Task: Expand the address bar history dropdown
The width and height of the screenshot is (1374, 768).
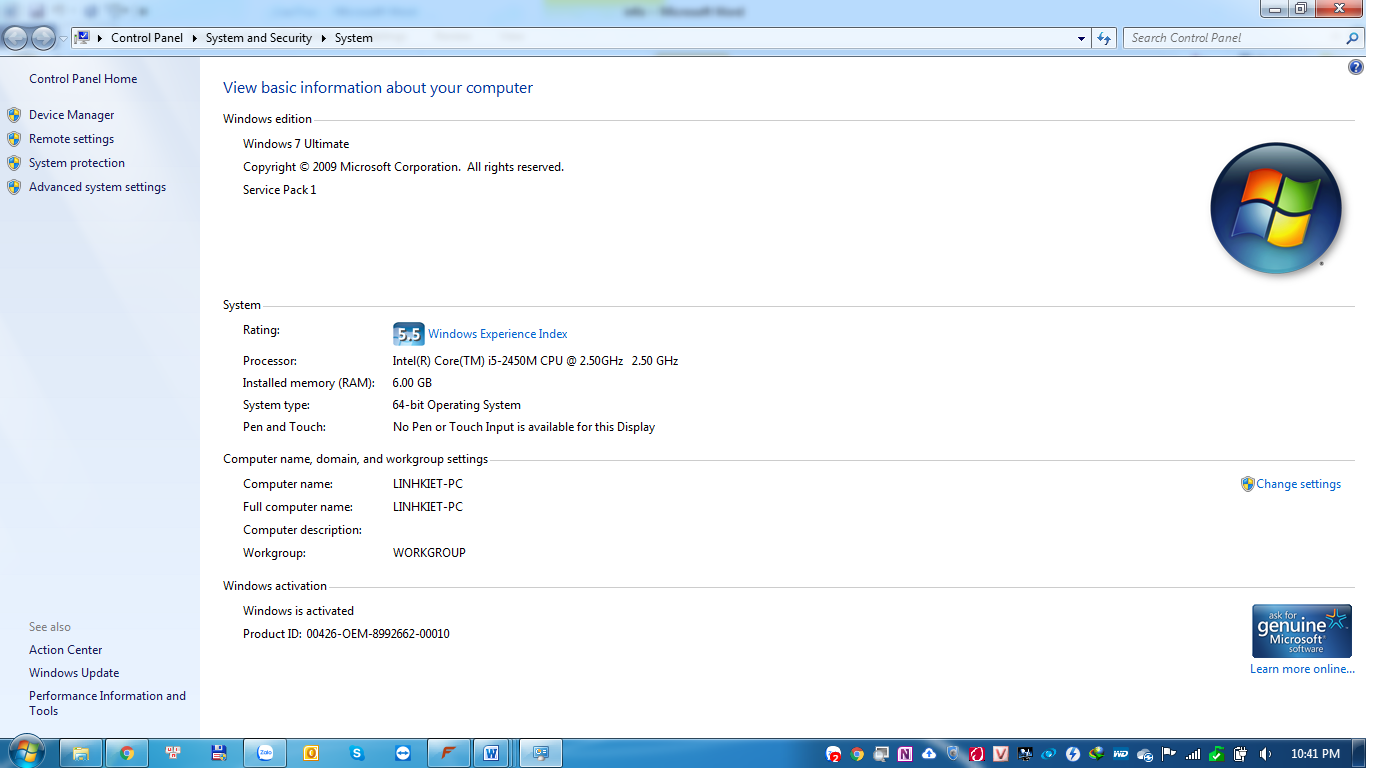Action: coord(1081,39)
